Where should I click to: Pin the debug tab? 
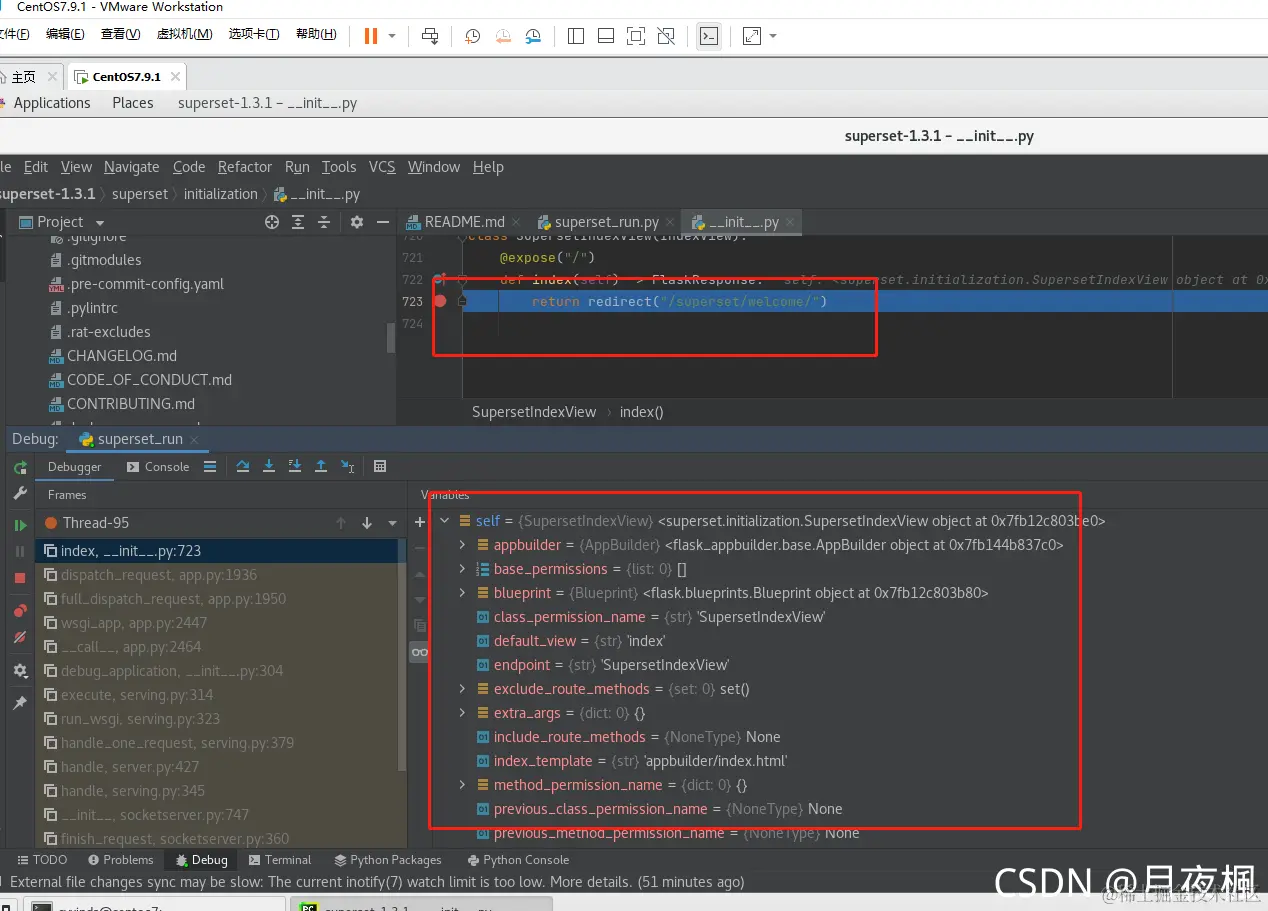click(20, 703)
